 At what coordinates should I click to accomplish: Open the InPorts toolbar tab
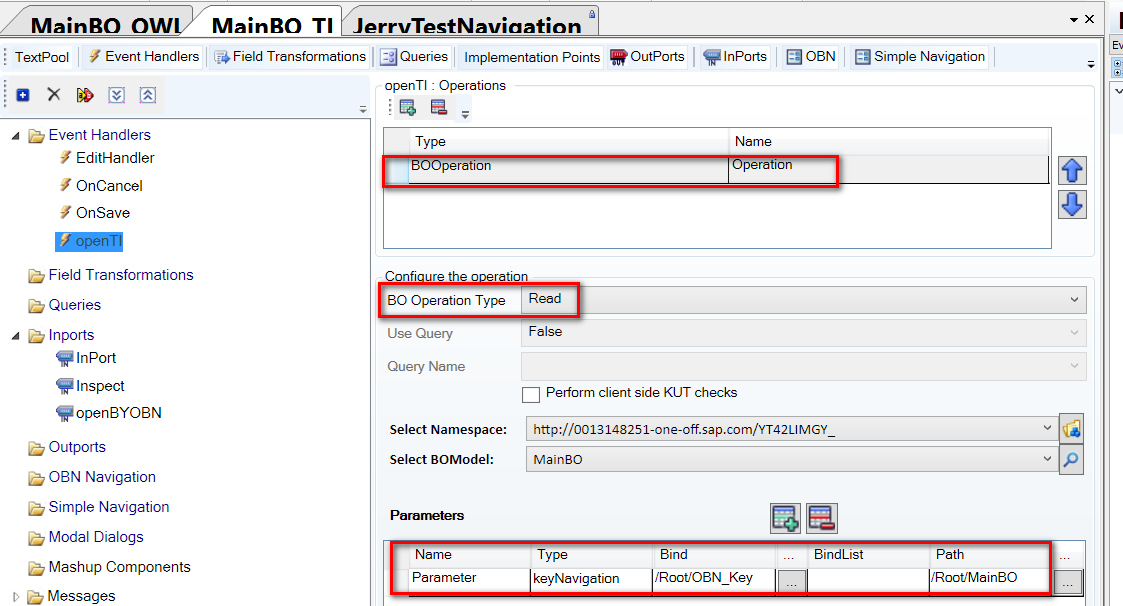coord(736,56)
